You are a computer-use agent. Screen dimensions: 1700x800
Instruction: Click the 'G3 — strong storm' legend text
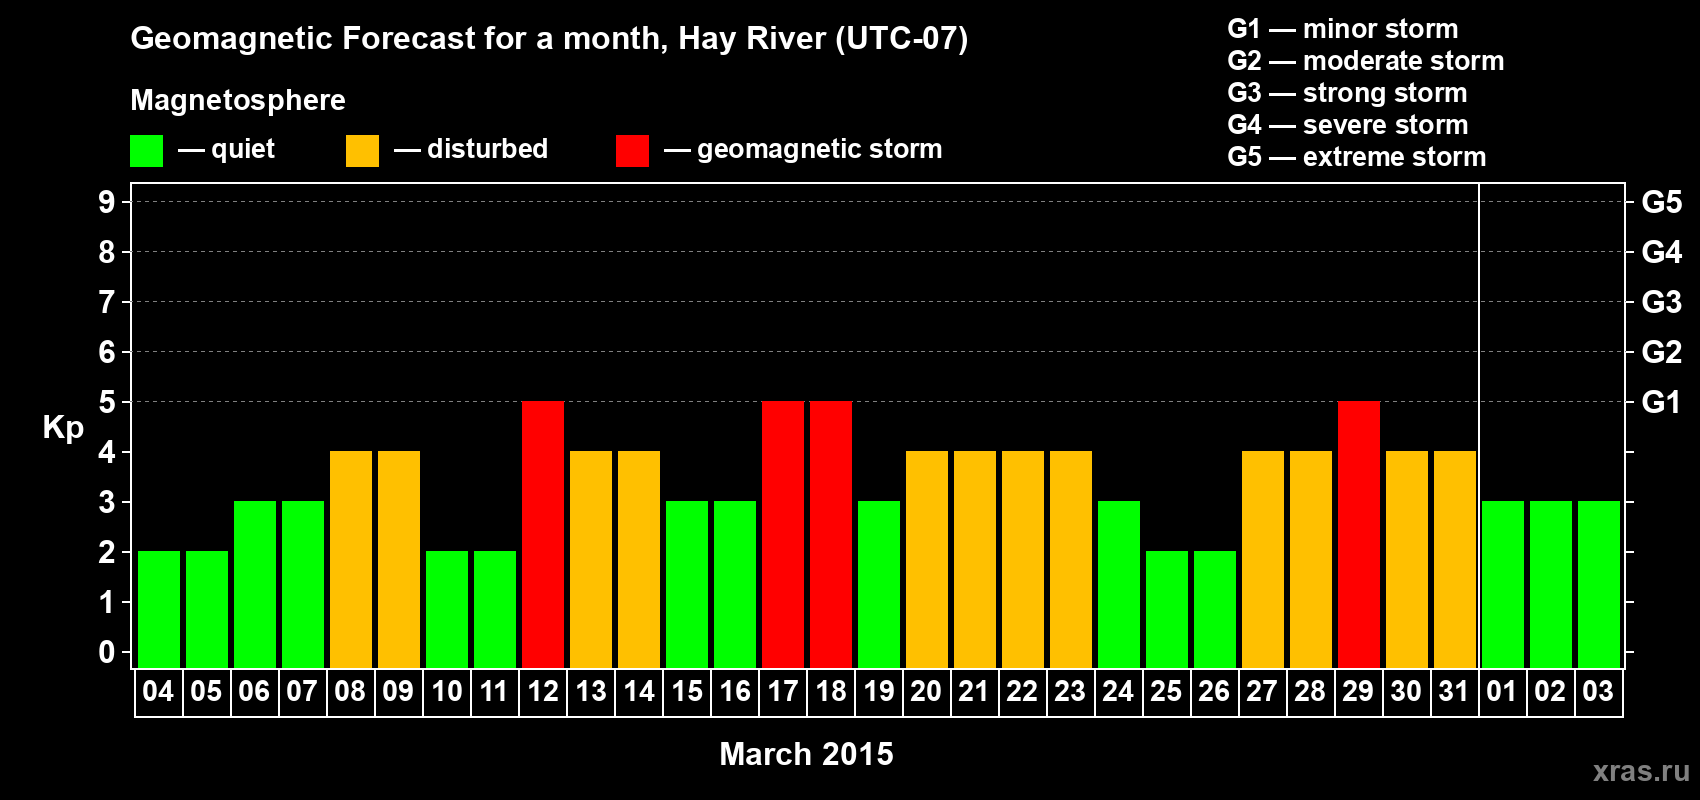point(1348,93)
